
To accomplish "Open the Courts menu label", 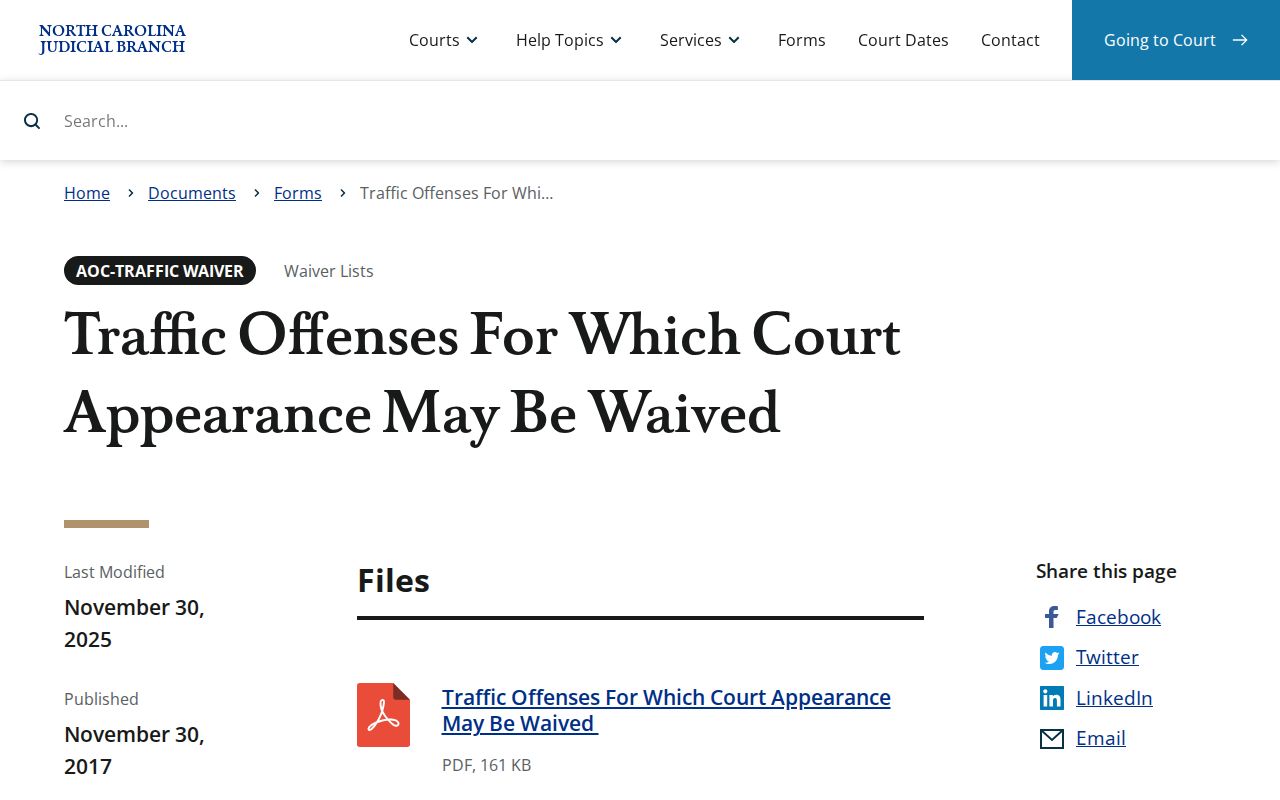I will pyautogui.click(x=434, y=40).
